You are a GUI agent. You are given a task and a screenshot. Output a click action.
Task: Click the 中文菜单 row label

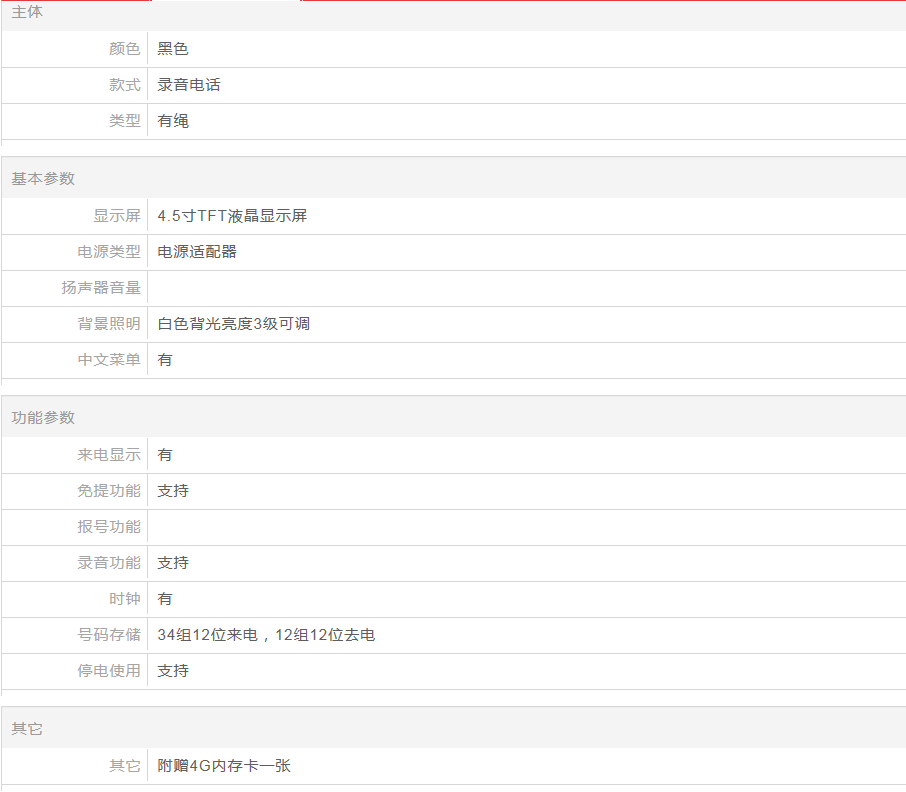(109, 360)
